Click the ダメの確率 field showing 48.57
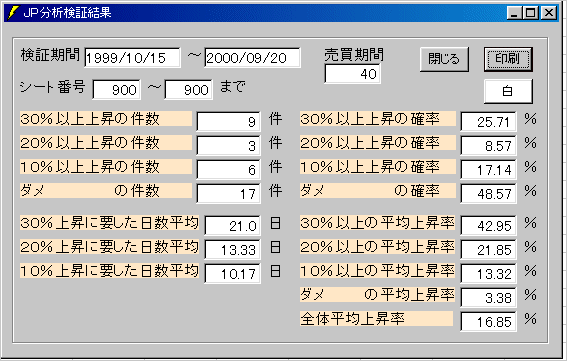 coord(489,194)
